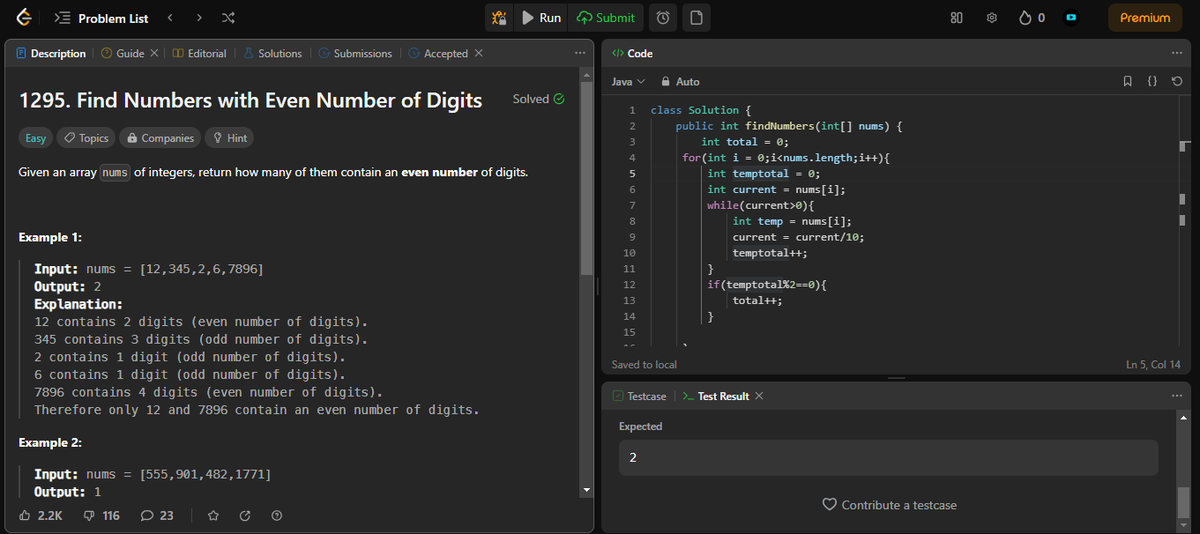Like the problem with thumbs up
Screen dimensions: 1200x534
pos(41,515)
